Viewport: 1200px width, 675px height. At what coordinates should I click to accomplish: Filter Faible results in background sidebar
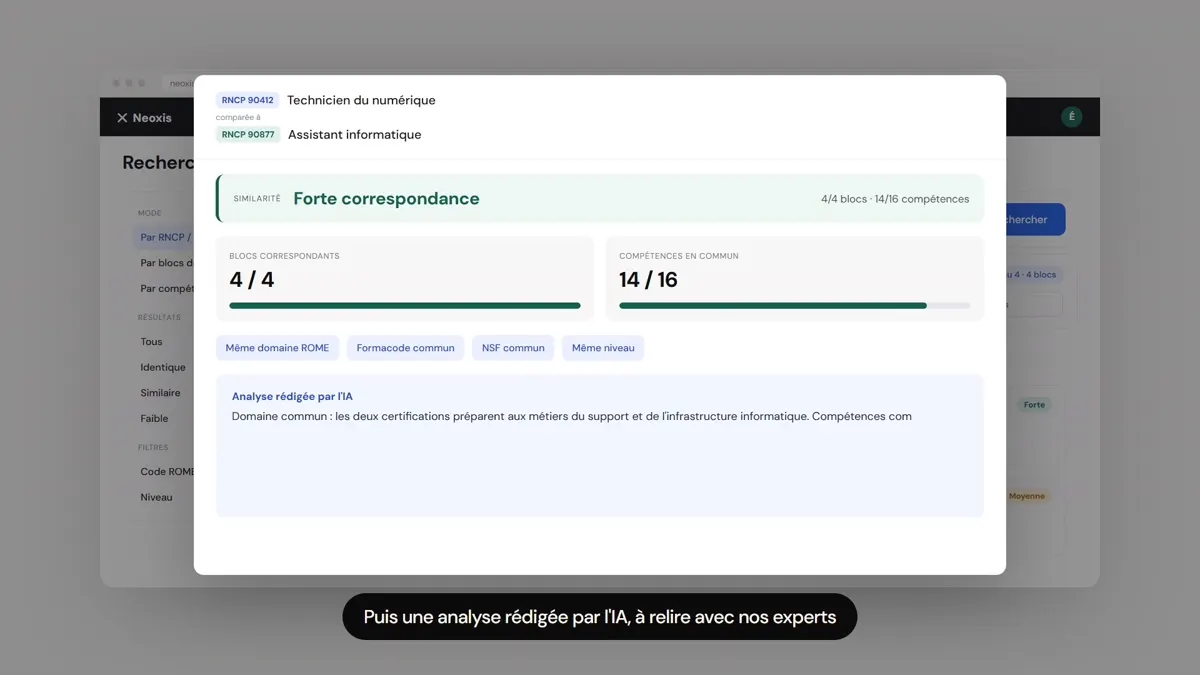(x=154, y=419)
